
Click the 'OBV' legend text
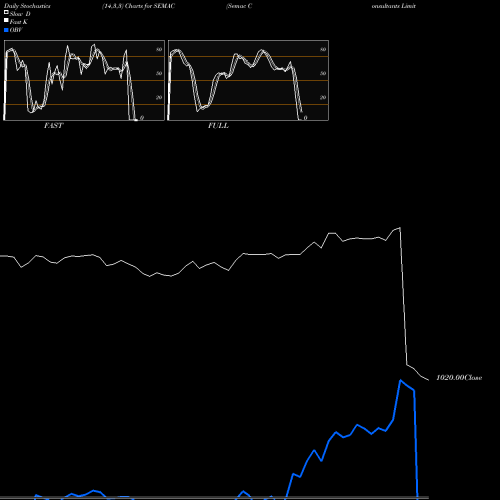[16, 30]
